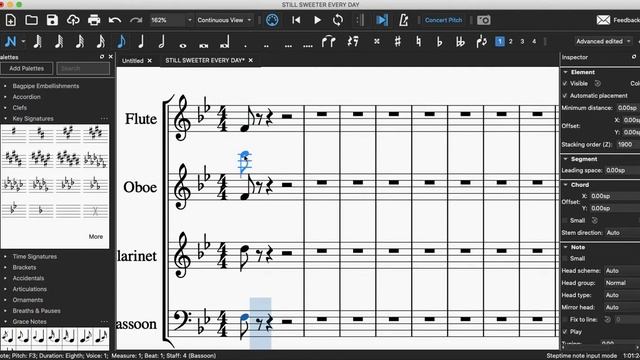Select quarter note duration
Image resolution: width=640 pixels, height=360 pixels.
click(141, 41)
